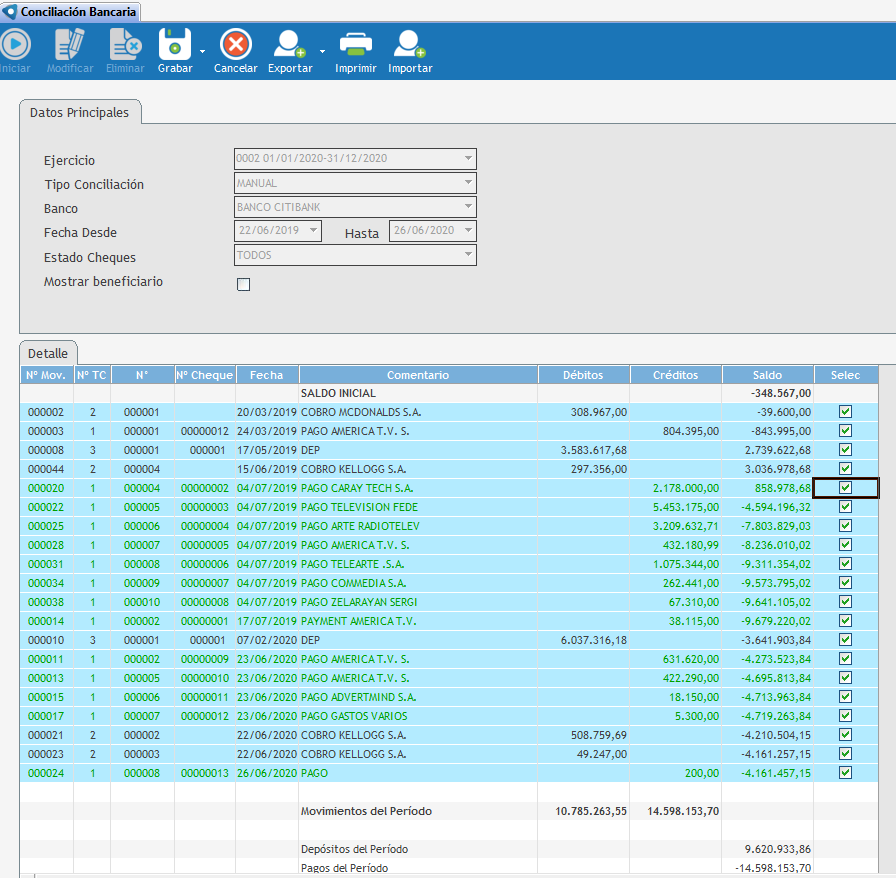Click the Modificar pencil icon
This screenshot has width=896, height=878.
tap(70, 45)
